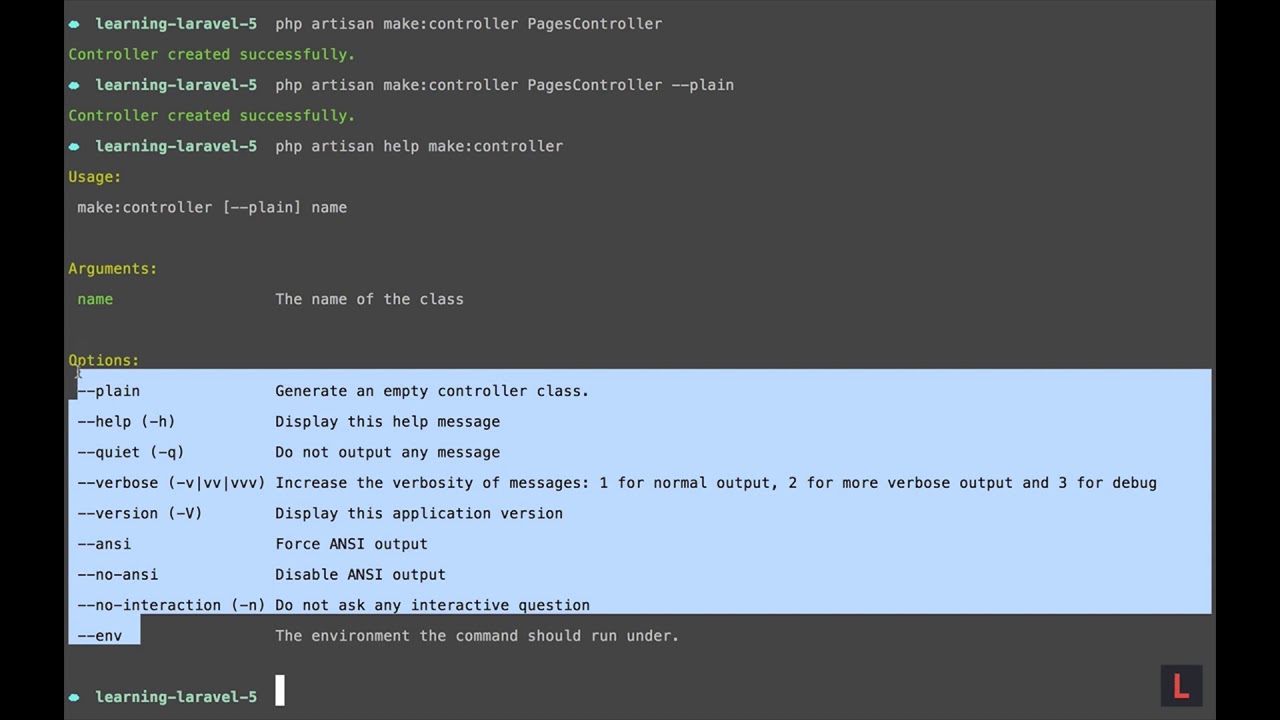Click the --verbose (-v|vv|vvv) option
Viewport: 1280px width, 720px height.
pyautogui.click(x=171, y=483)
